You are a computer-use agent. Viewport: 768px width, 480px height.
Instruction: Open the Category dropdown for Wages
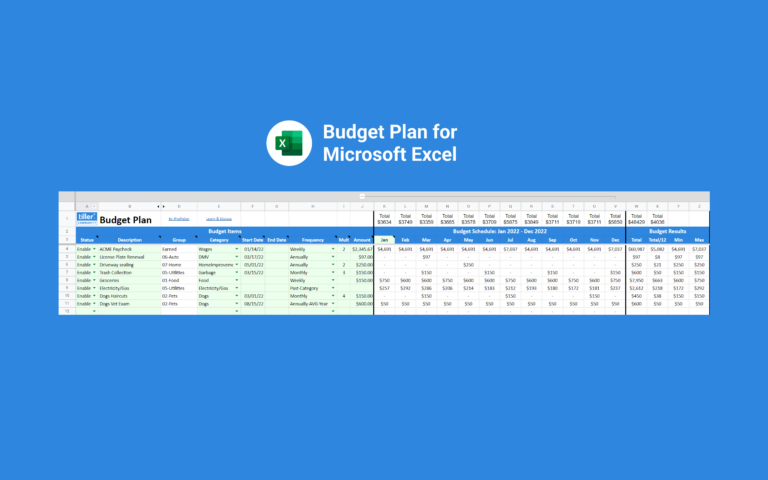pyautogui.click(x=237, y=249)
